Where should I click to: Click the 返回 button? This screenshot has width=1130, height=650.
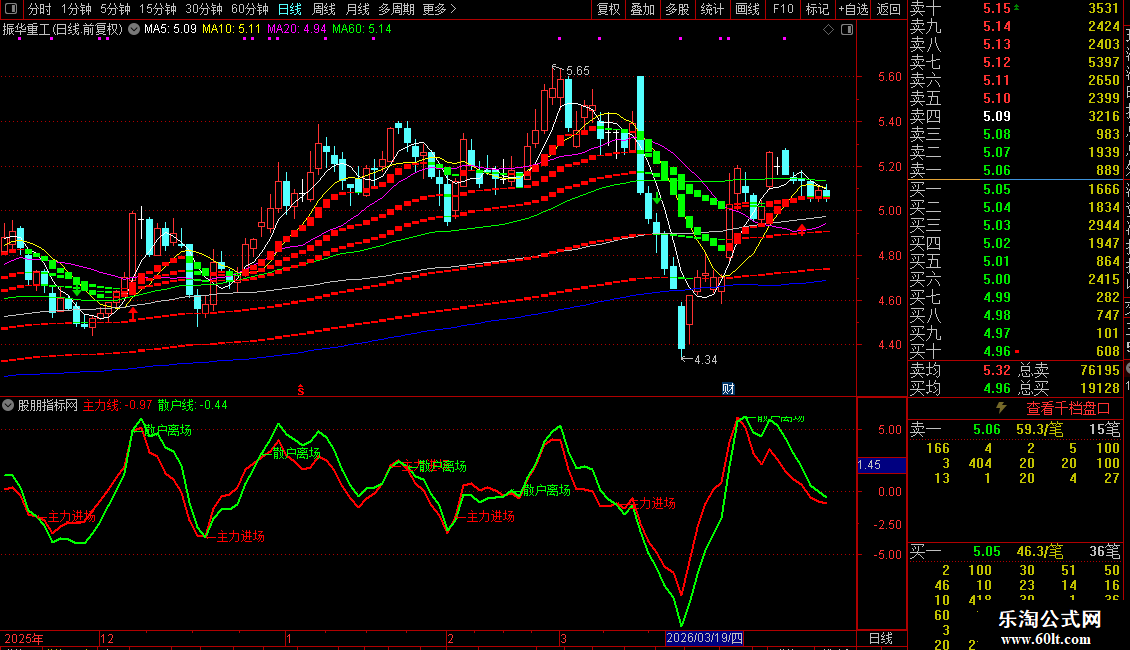point(889,9)
